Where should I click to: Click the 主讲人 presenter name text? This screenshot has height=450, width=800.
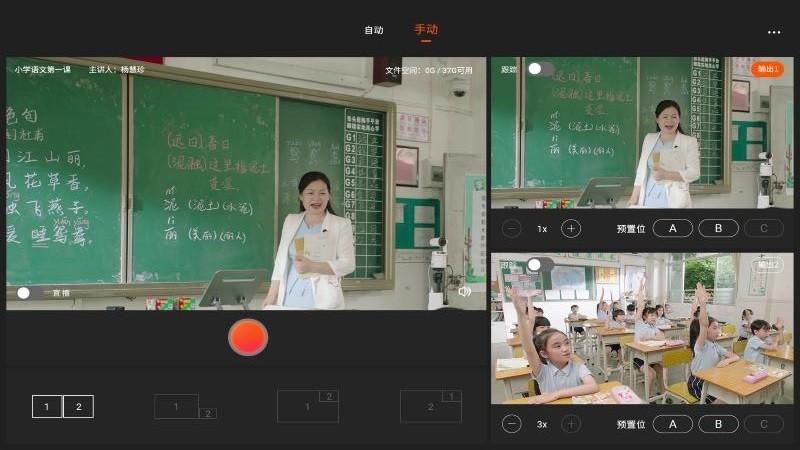click(x=116, y=69)
